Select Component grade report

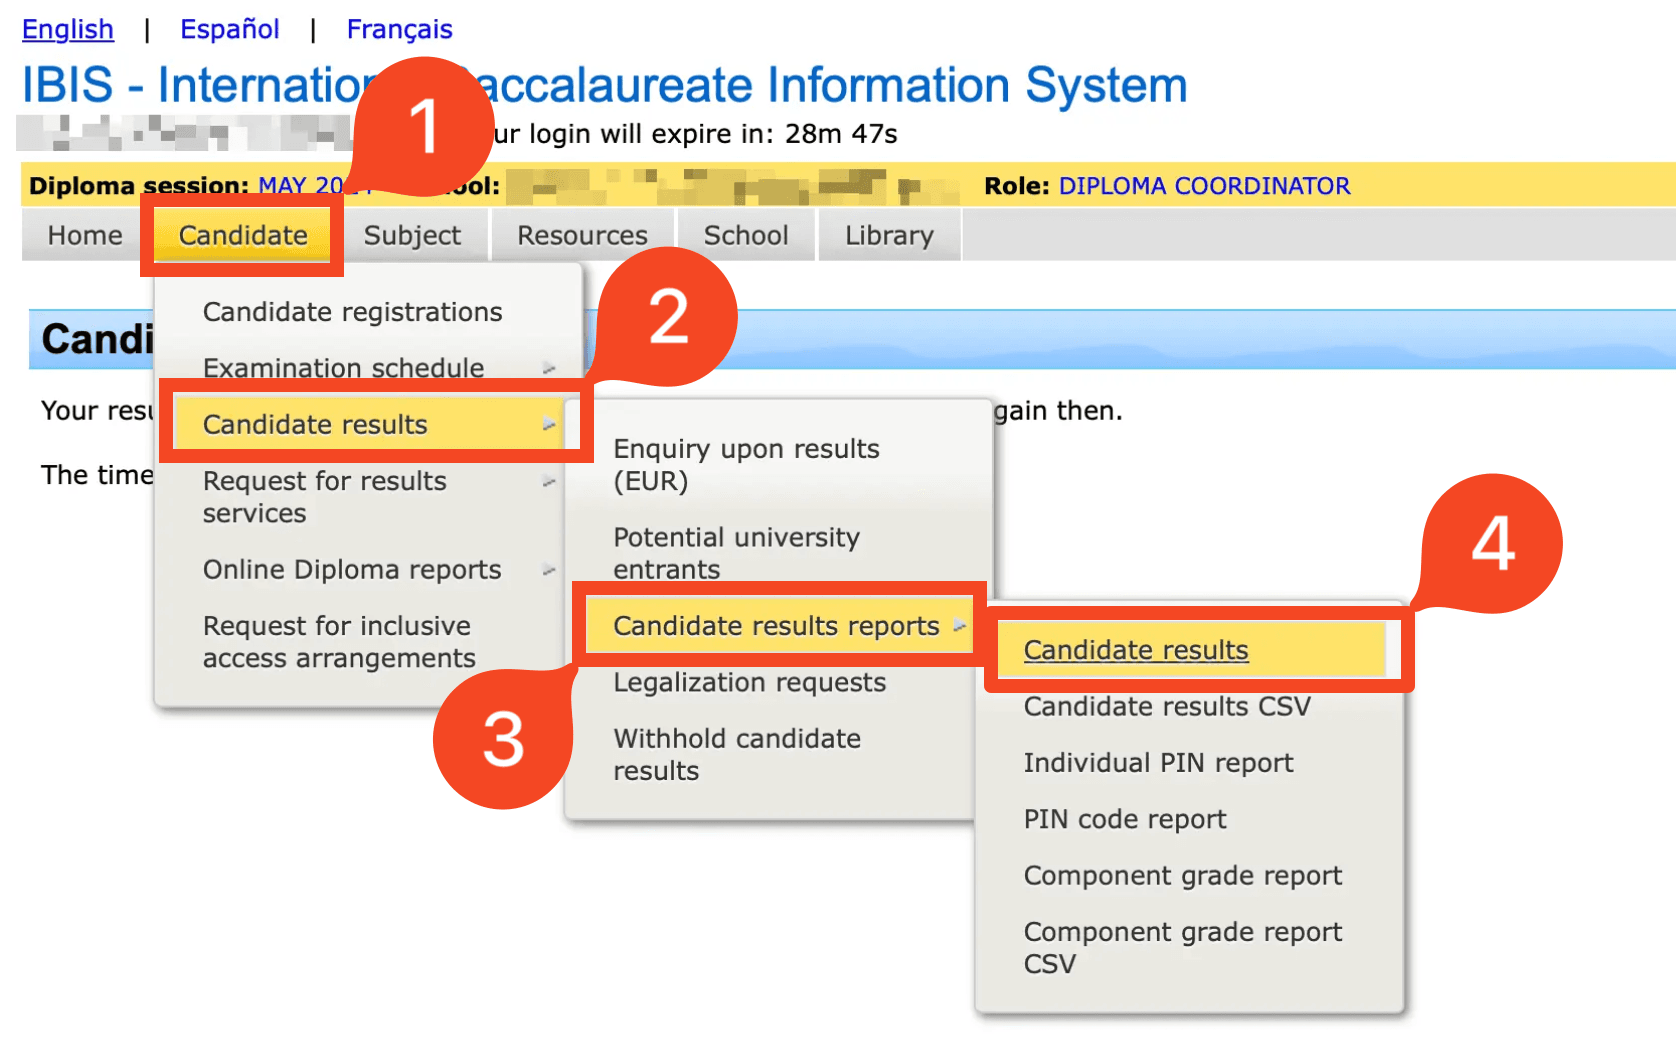[x=1183, y=875]
